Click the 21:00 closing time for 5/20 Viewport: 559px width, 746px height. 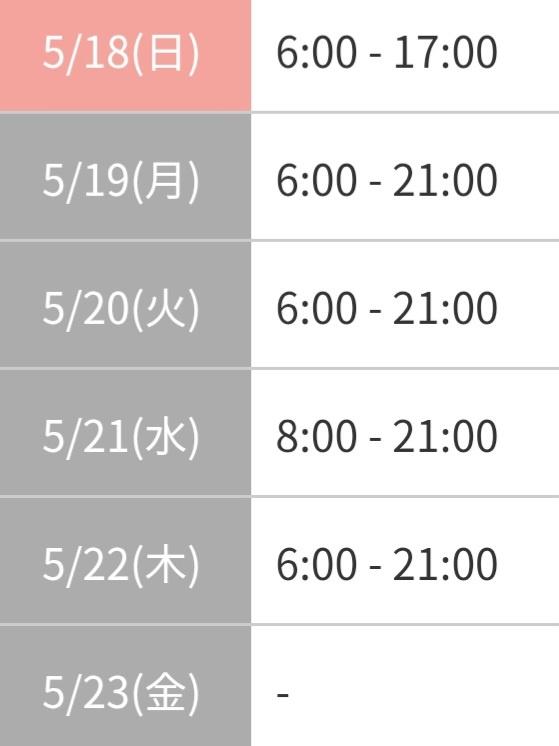click(445, 308)
